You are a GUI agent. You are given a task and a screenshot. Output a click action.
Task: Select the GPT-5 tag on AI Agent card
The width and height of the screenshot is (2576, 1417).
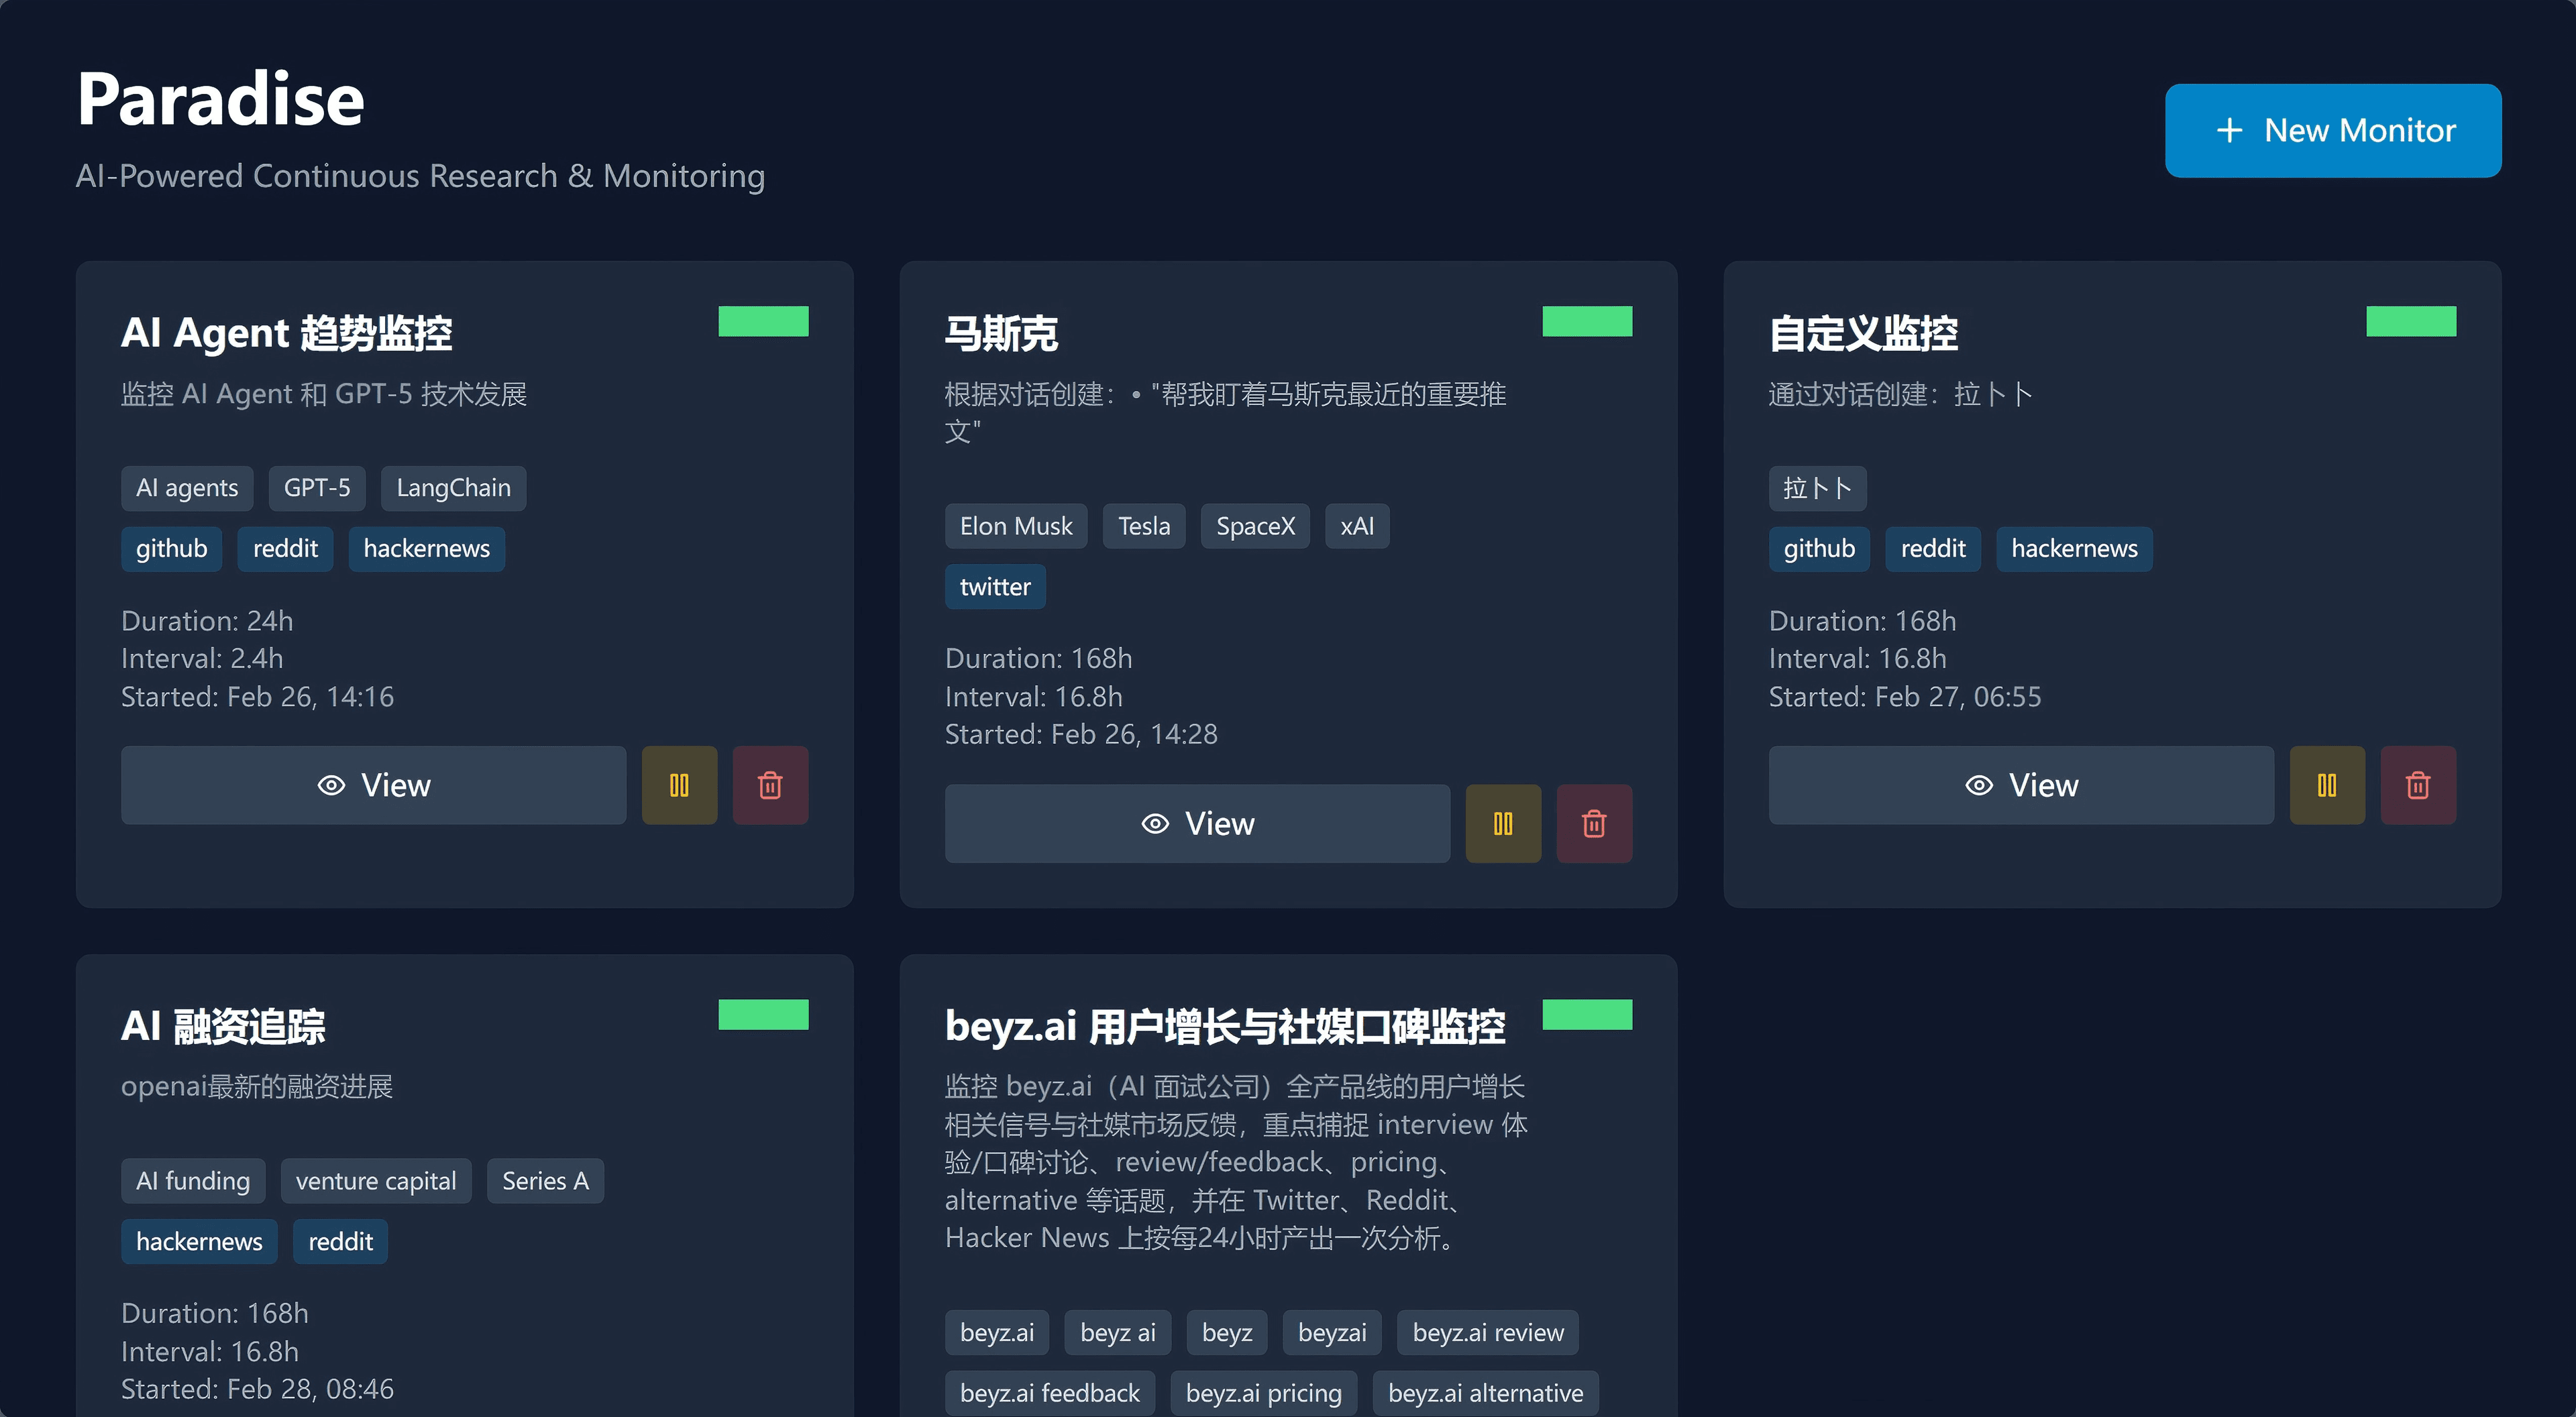coord(317,488)
